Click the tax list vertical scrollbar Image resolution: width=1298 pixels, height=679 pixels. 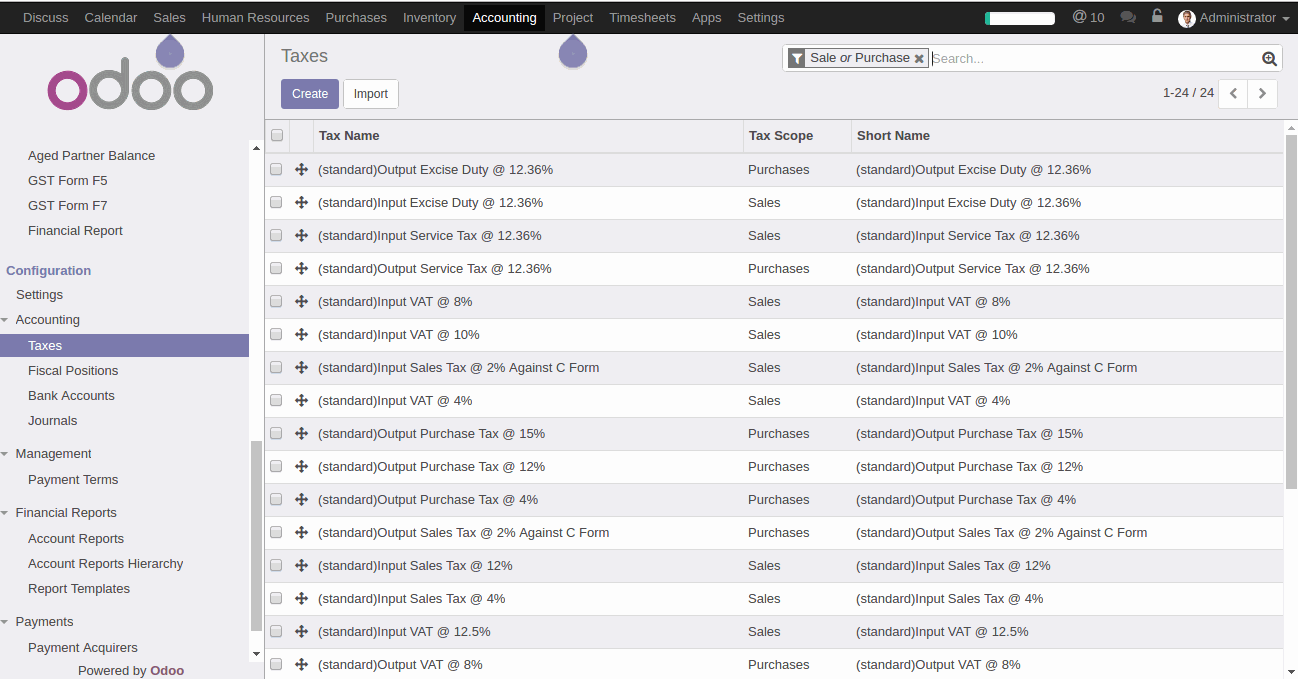[x=1291, y=312]
